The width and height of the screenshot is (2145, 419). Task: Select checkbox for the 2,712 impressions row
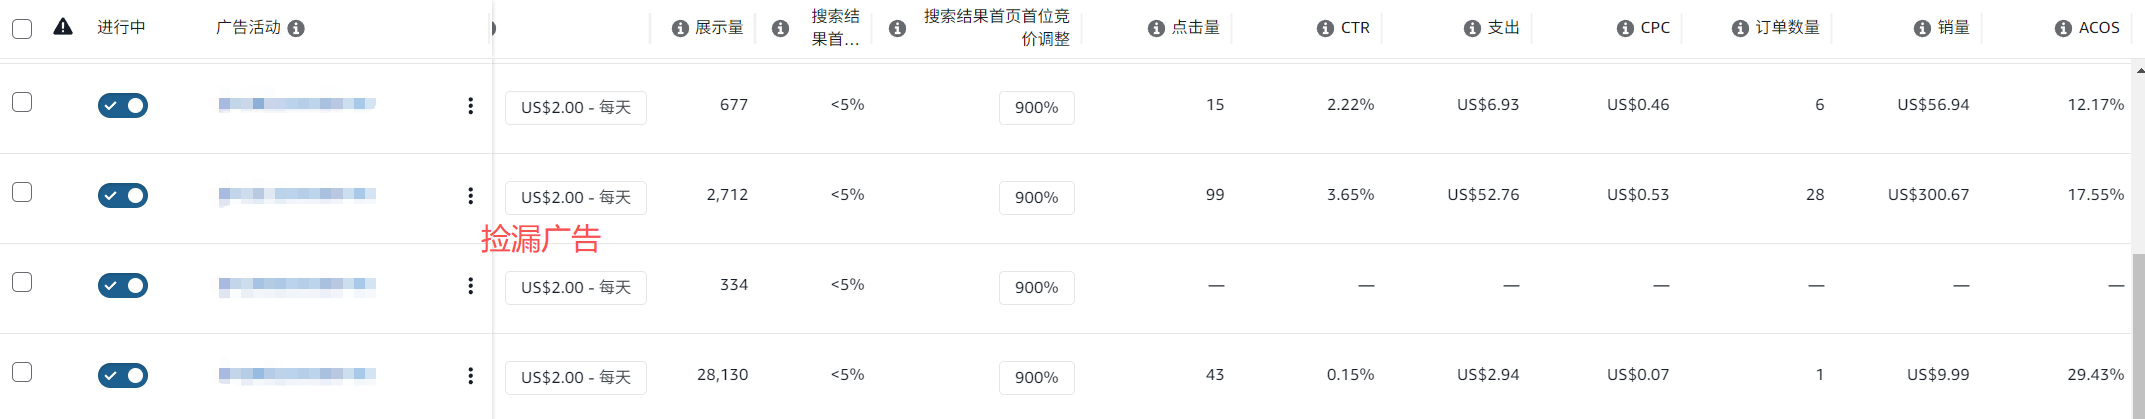[x=22, y=192]
